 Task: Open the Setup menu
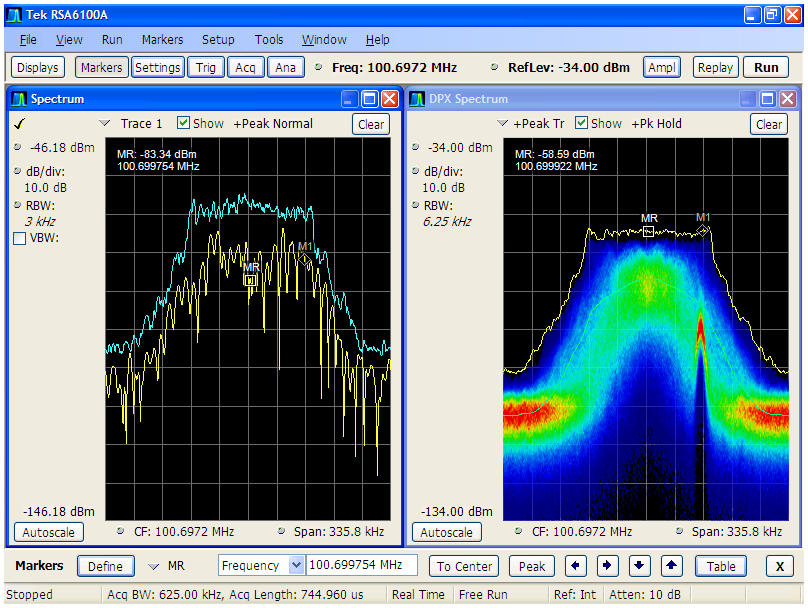click(x=218, y=40)
